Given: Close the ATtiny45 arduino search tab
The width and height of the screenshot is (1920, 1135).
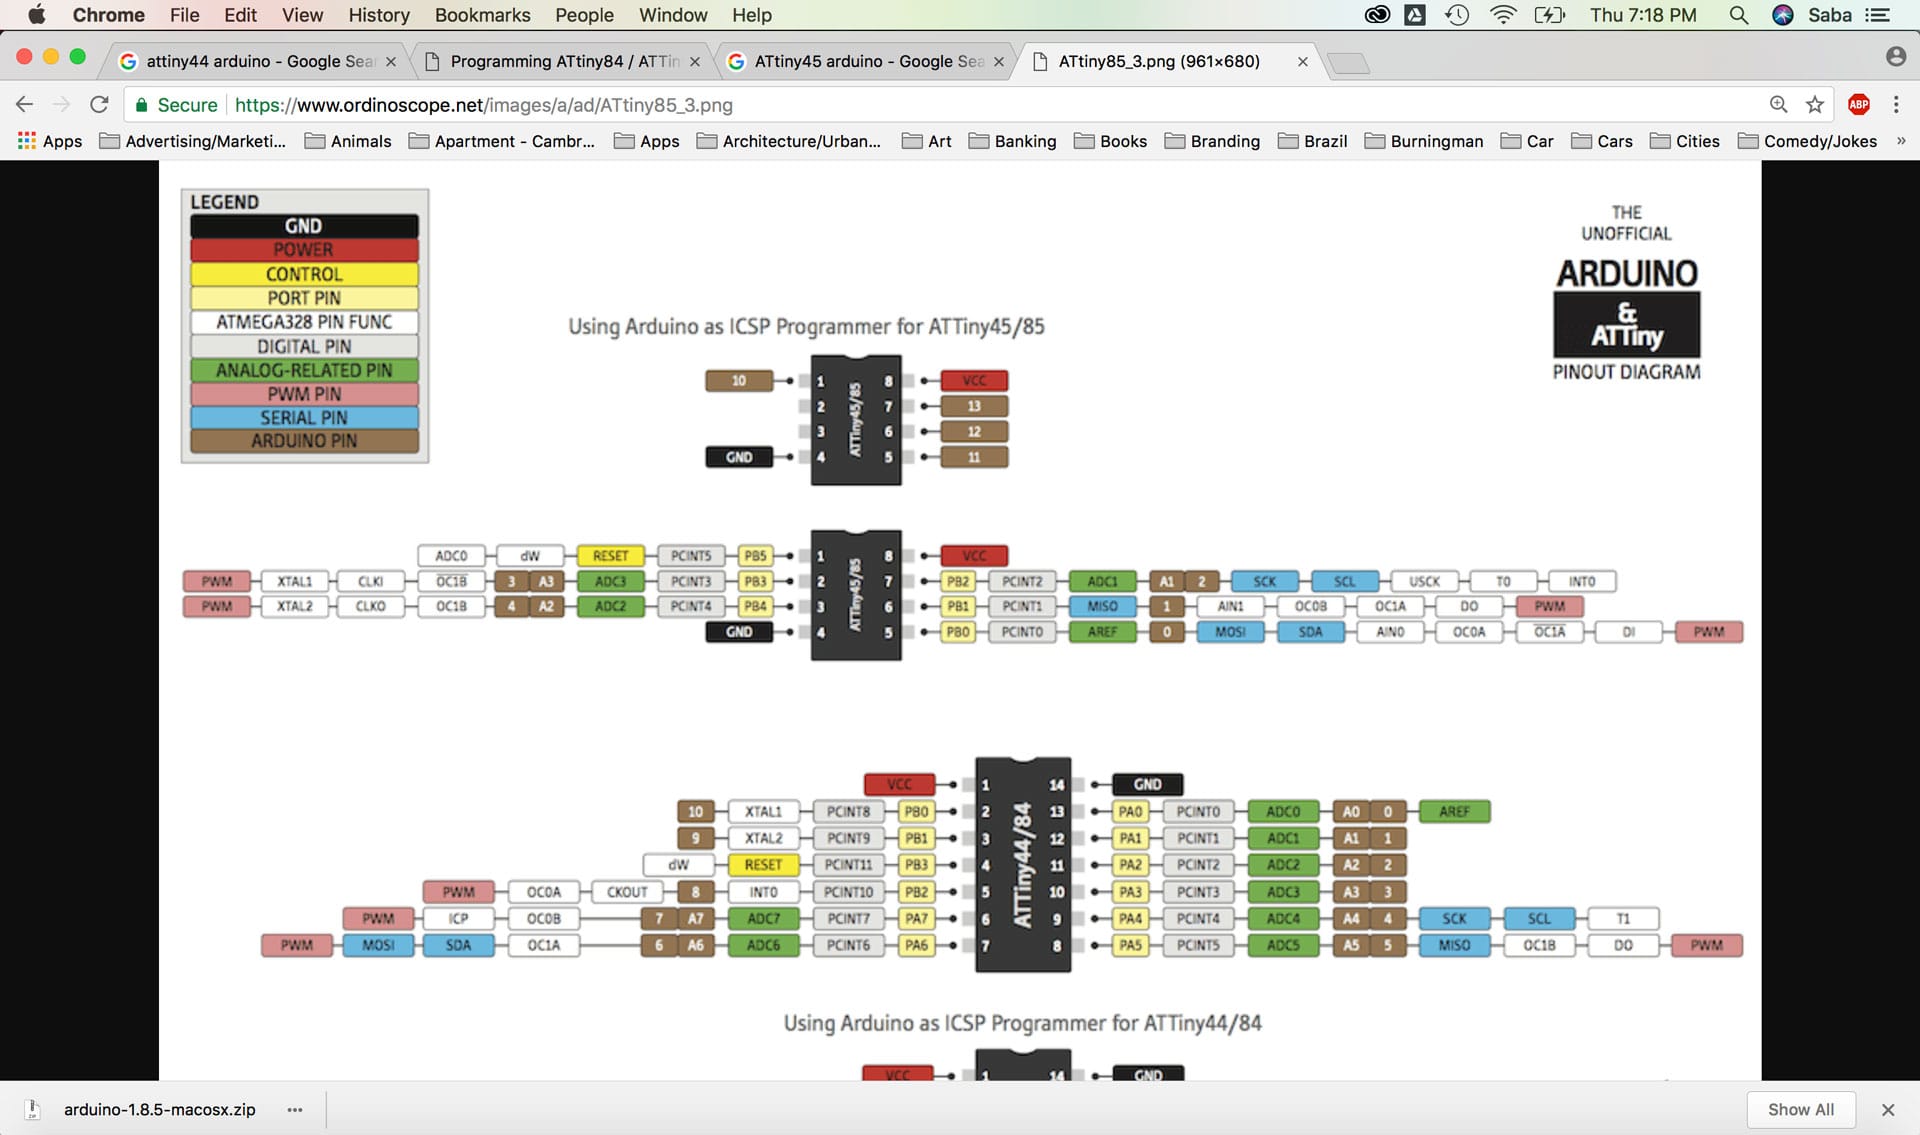Looking at the screenshot, I should pyautogui.click(x=999, y=62).
